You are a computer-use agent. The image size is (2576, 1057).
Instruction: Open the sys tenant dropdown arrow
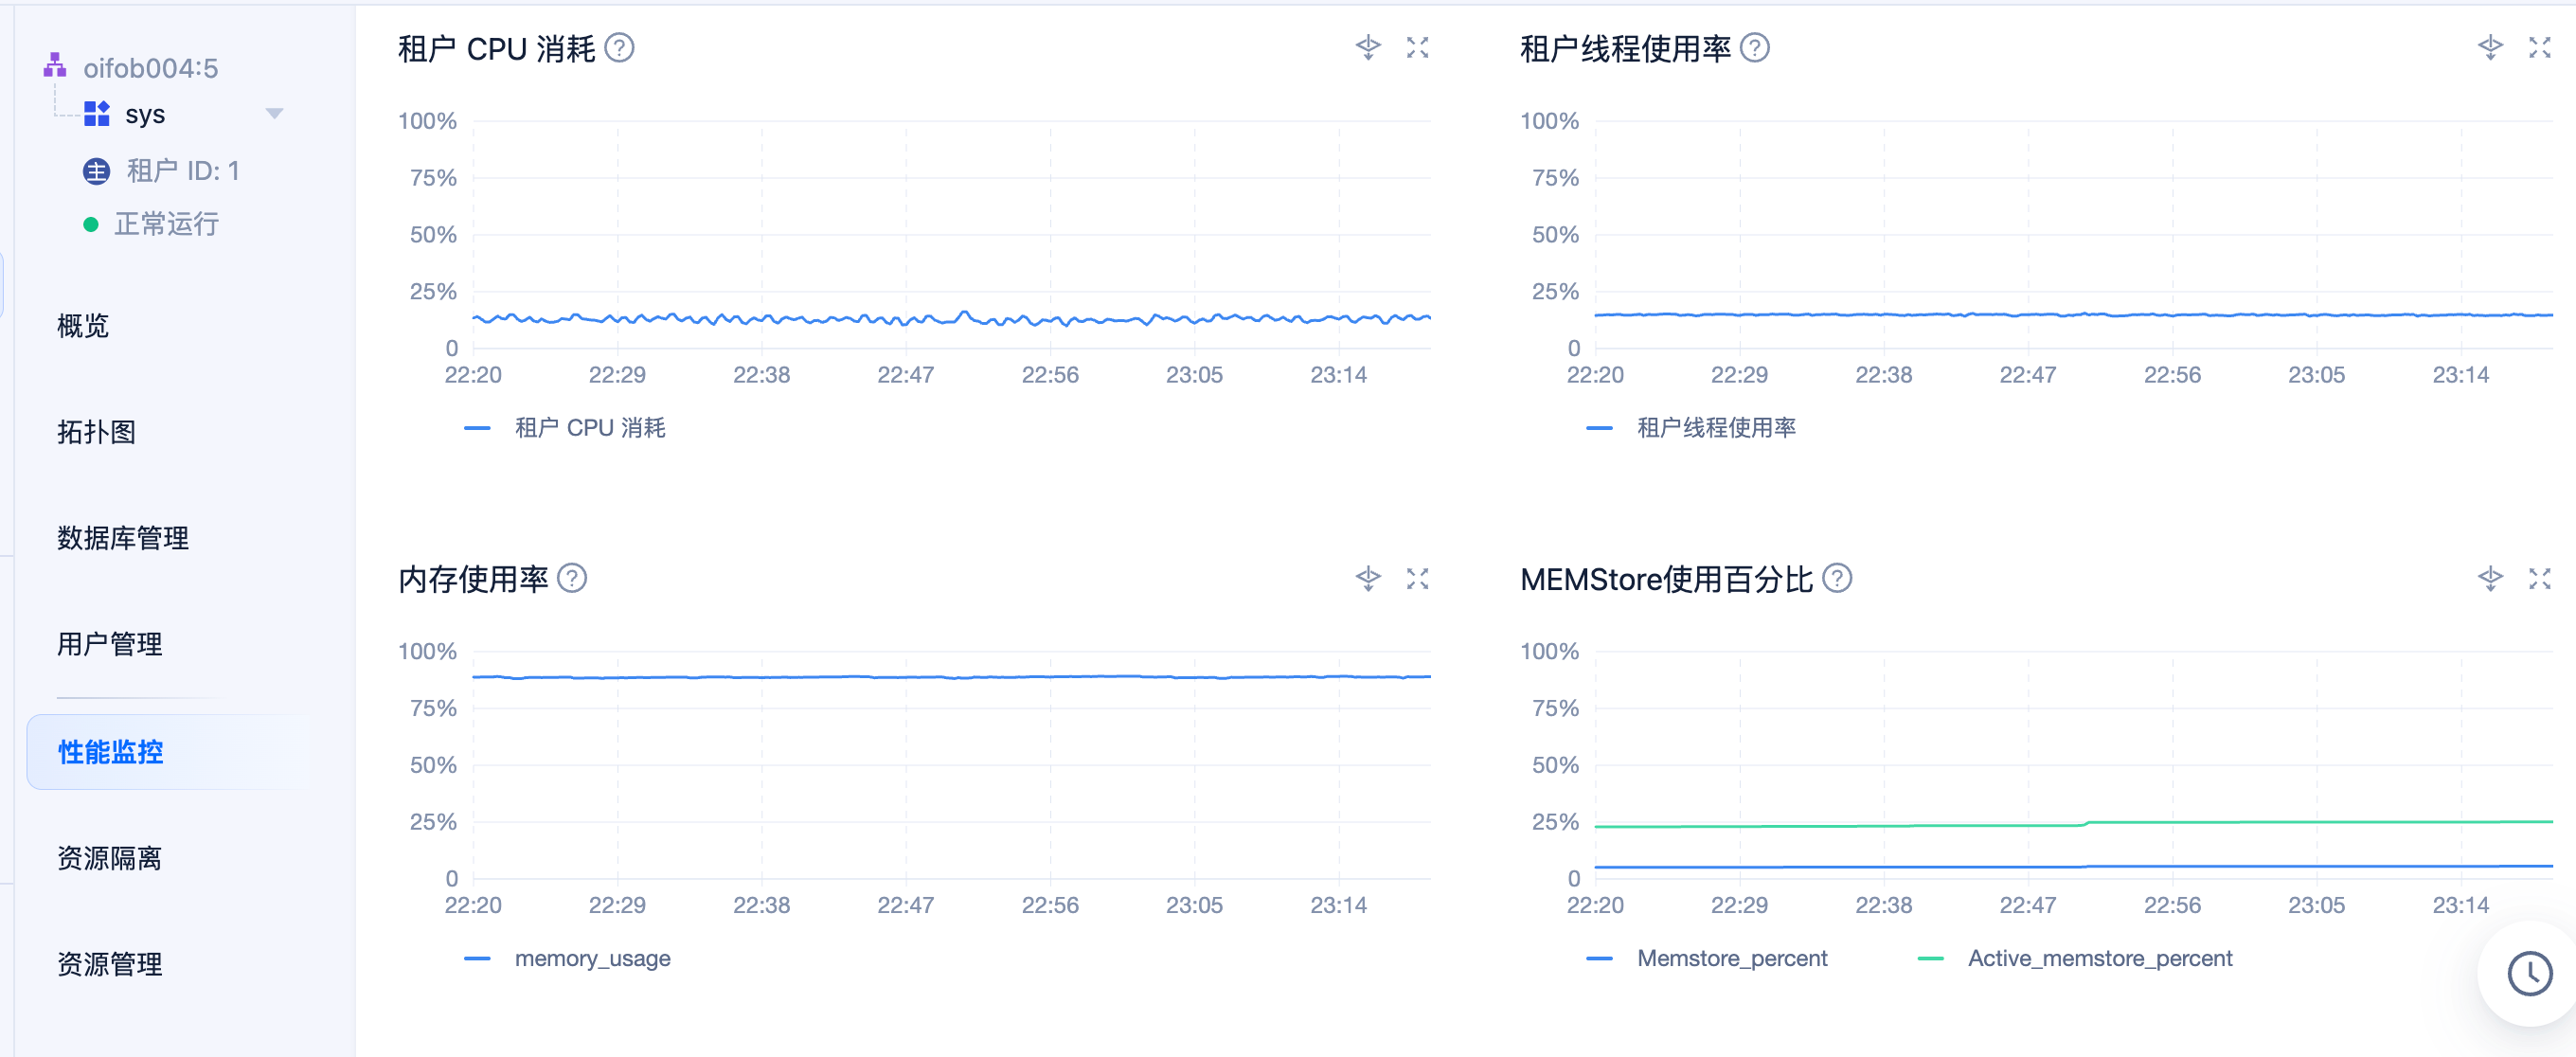(274, 114)
